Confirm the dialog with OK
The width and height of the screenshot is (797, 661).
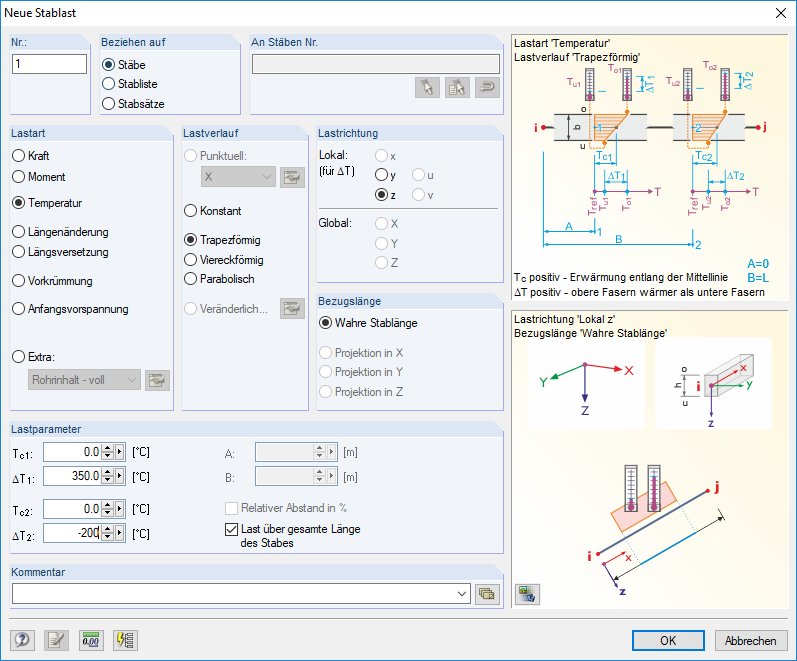tap(668, 640)
